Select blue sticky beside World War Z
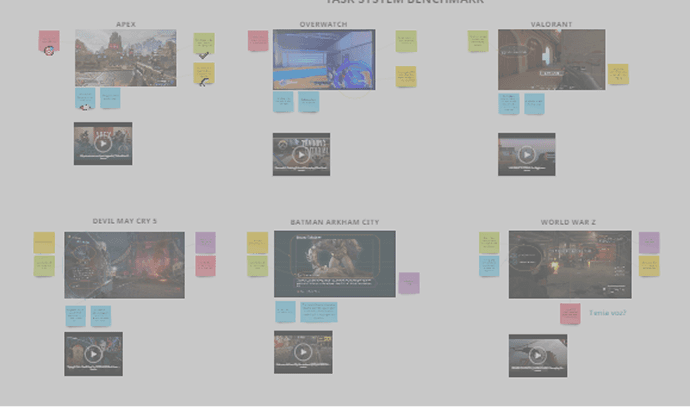 point(489,266)
